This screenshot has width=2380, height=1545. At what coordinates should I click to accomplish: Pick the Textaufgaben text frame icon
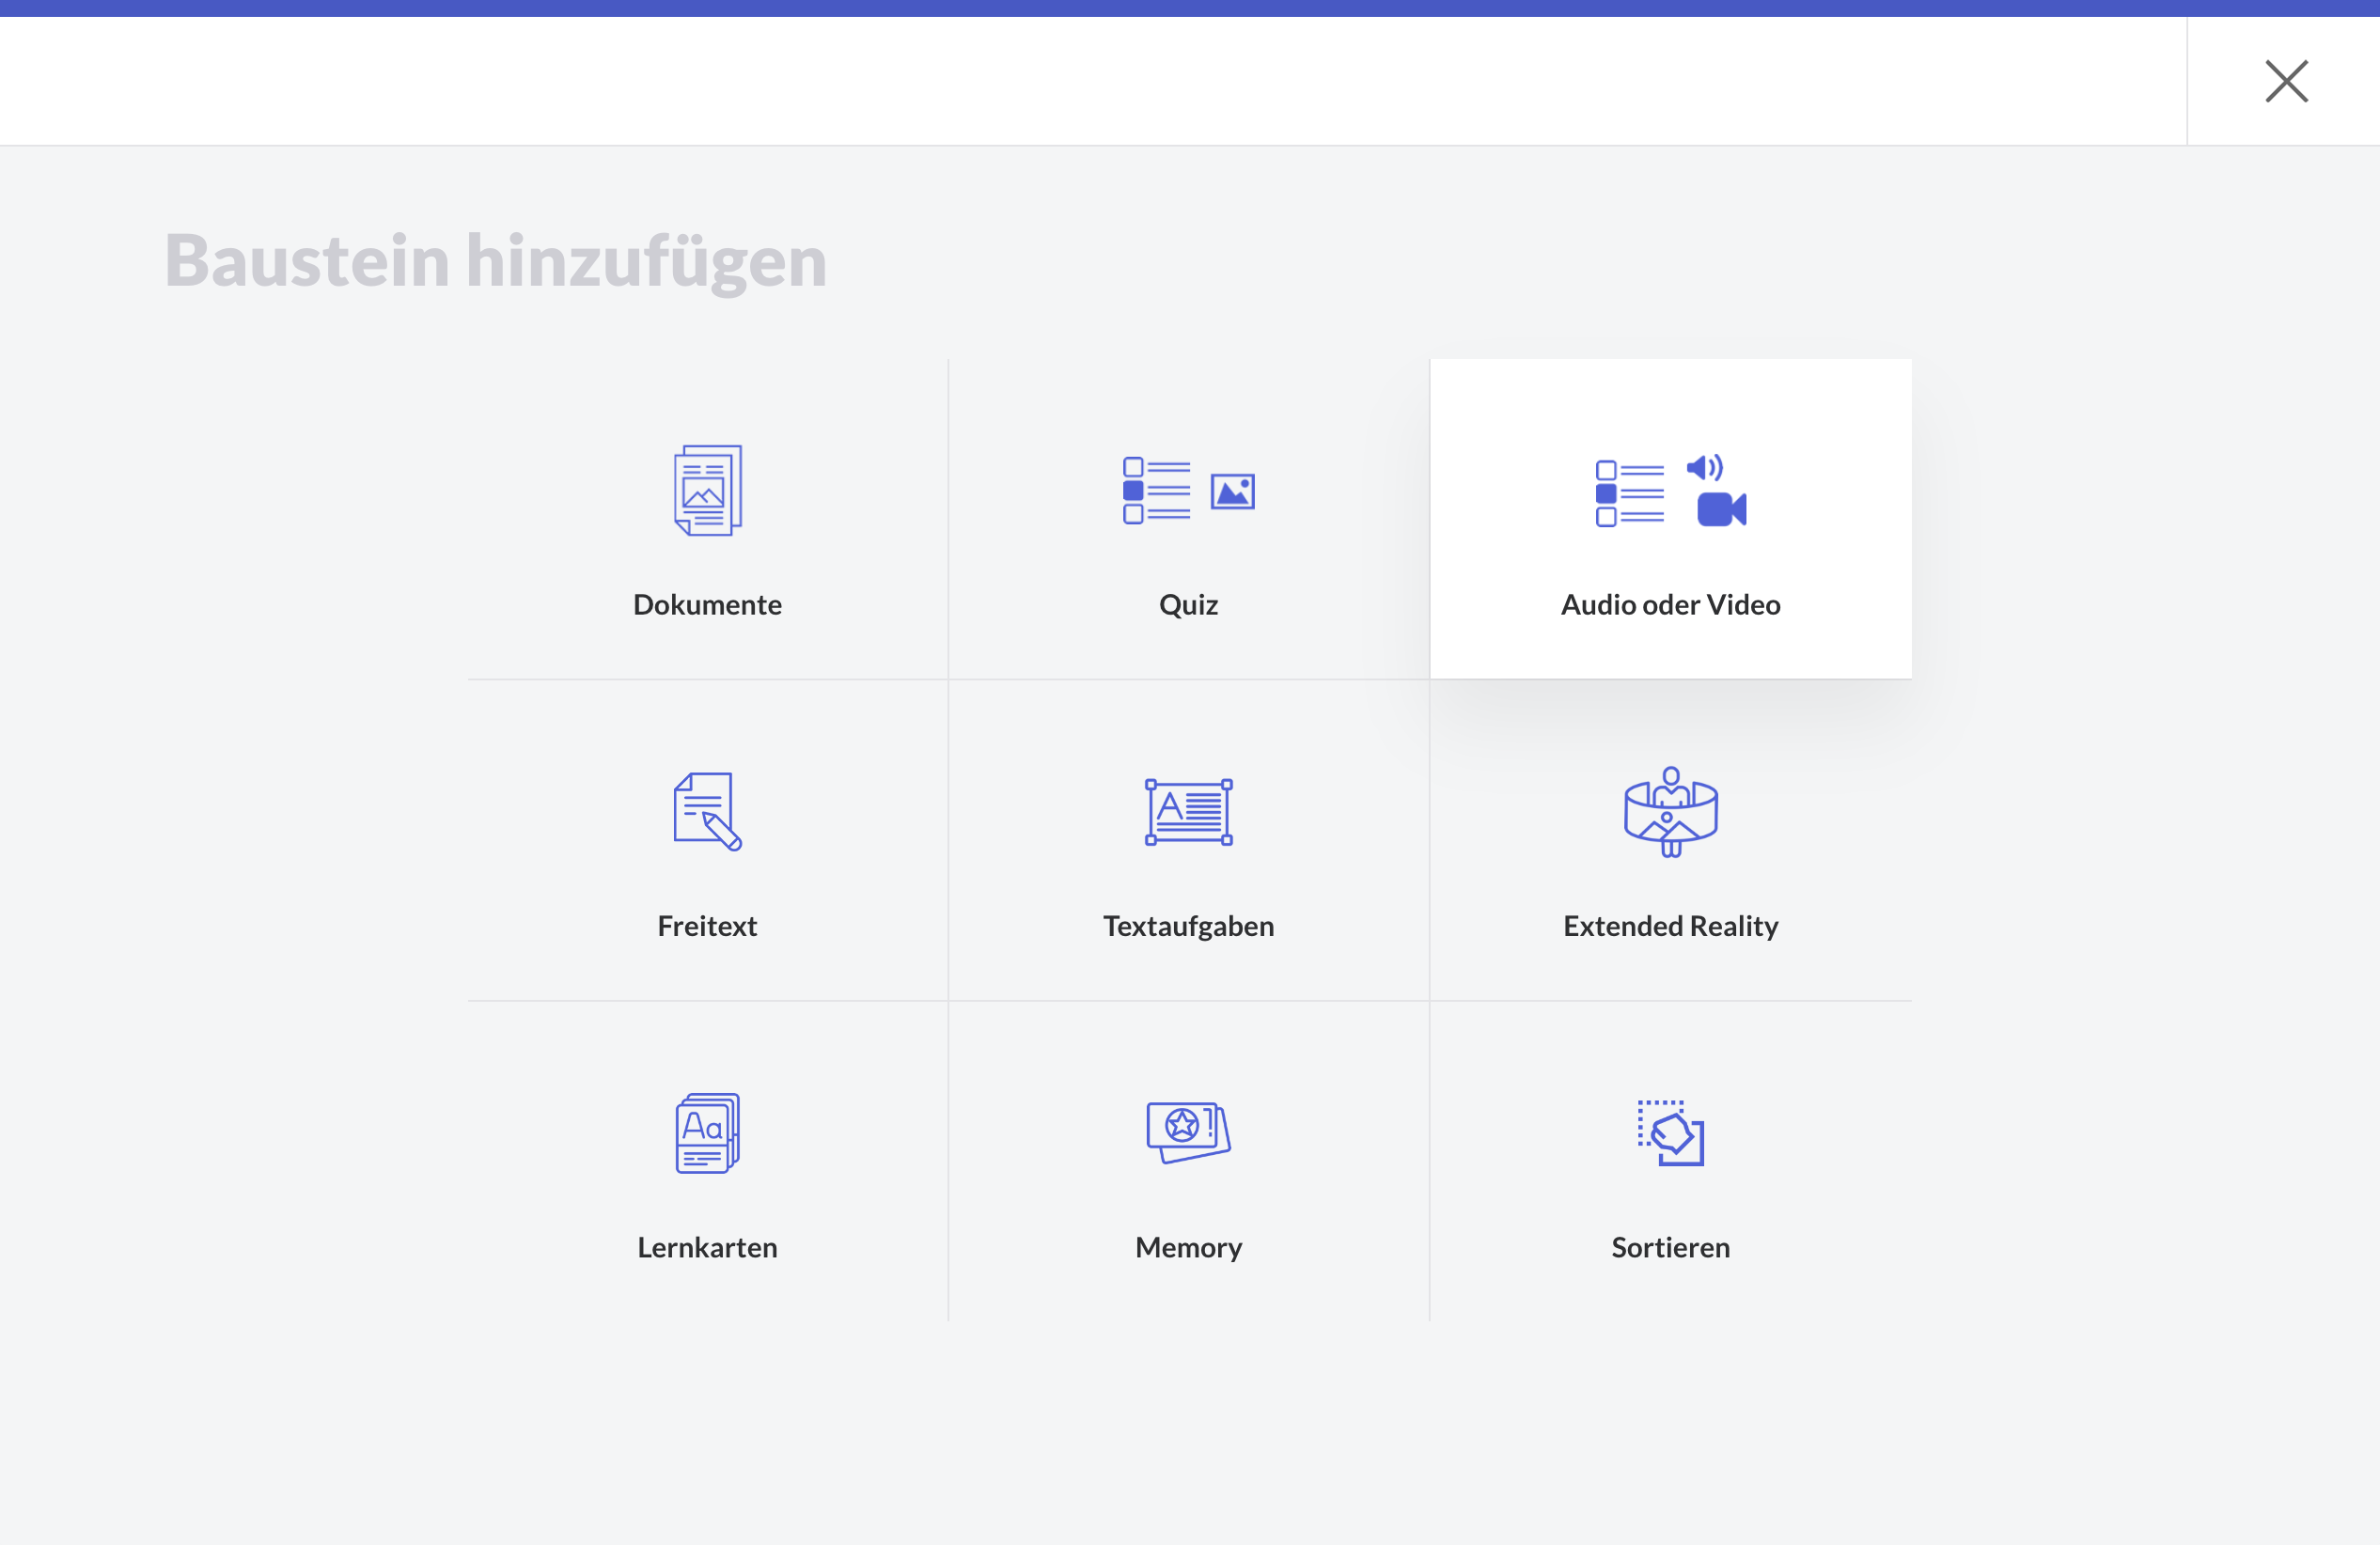tap(1188, 811)
